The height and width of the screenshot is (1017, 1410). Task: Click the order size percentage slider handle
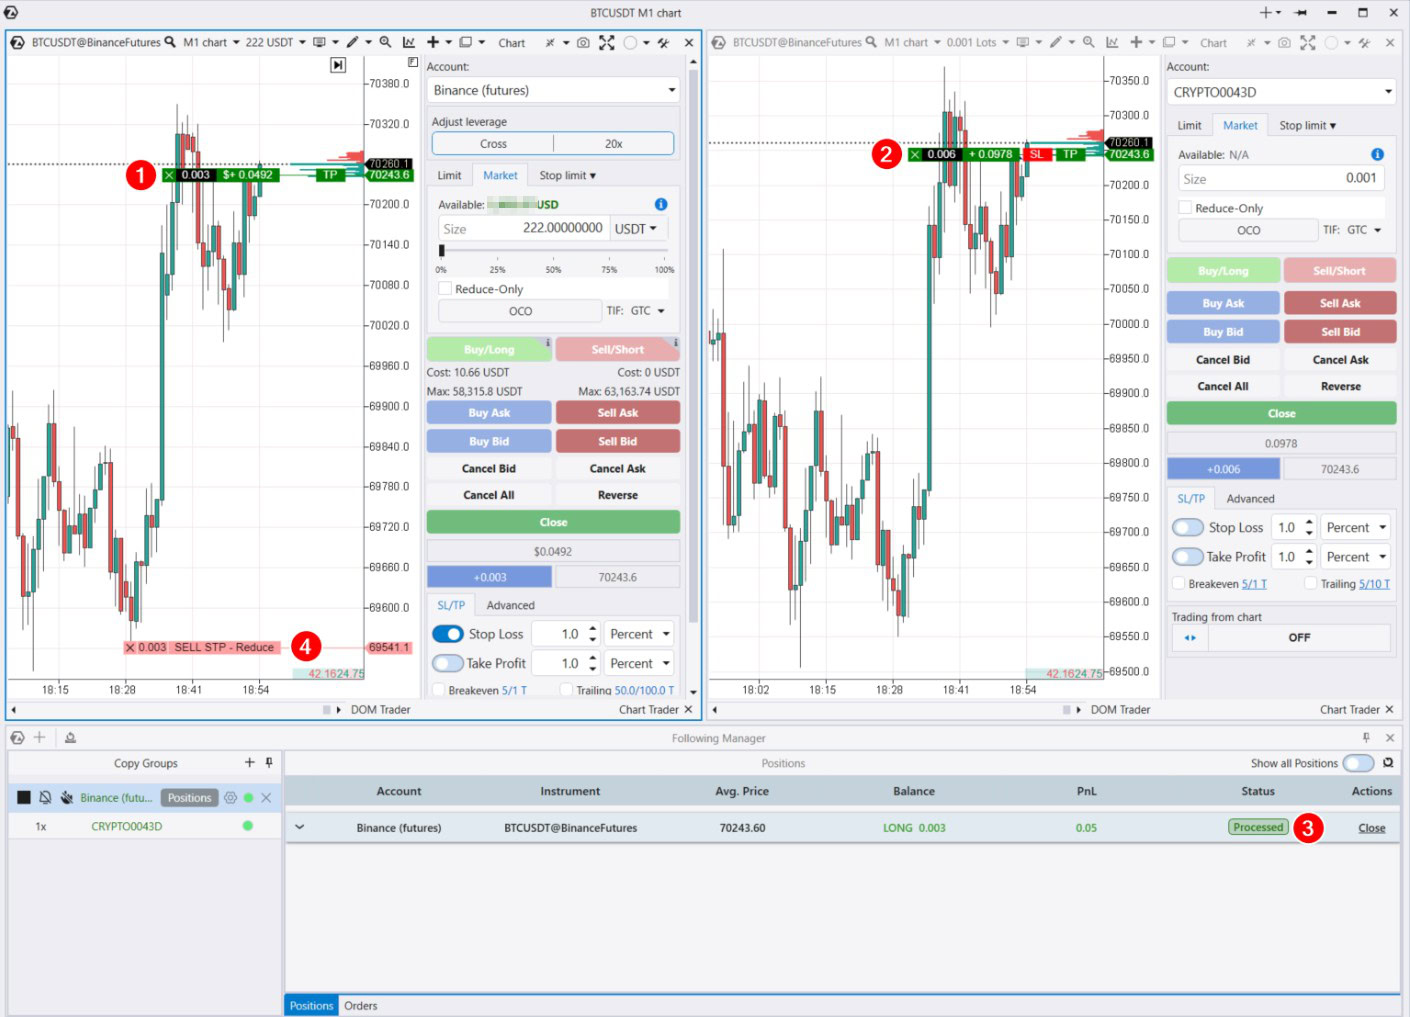[x=441, y=251]
